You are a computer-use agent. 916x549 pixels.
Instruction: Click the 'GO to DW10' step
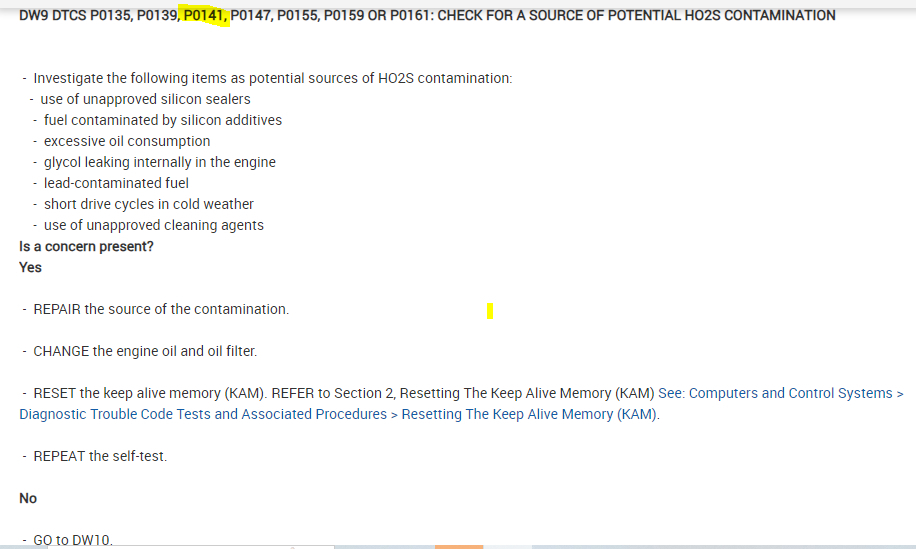point(73,540)
